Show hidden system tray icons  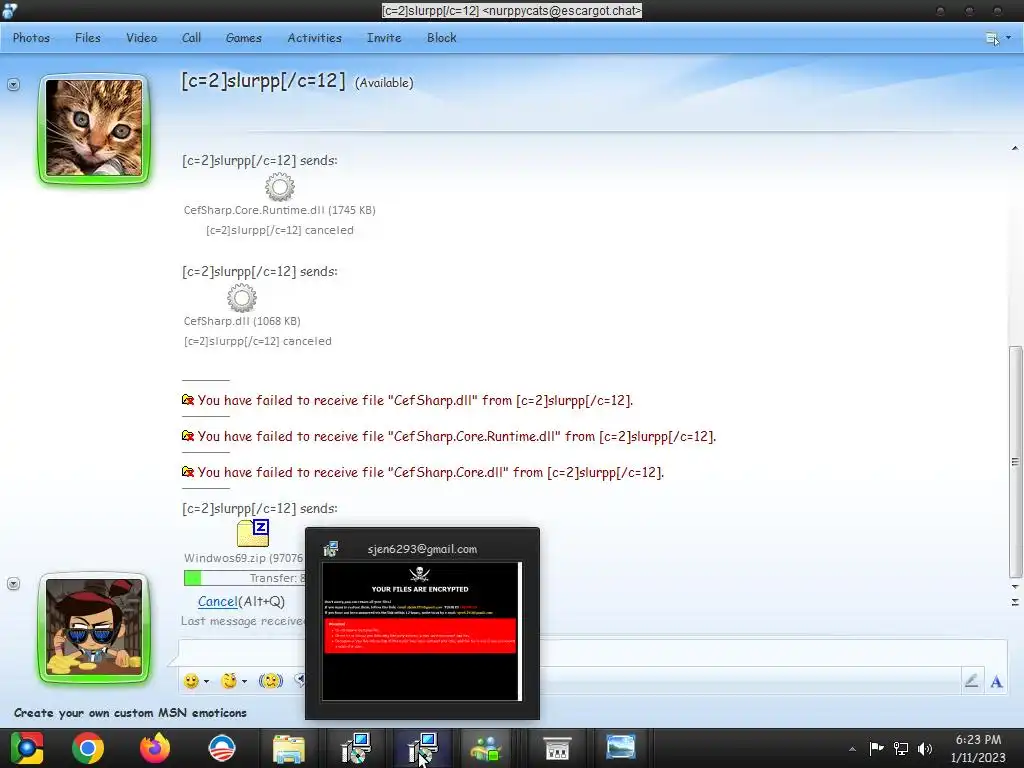click(852, 749)
